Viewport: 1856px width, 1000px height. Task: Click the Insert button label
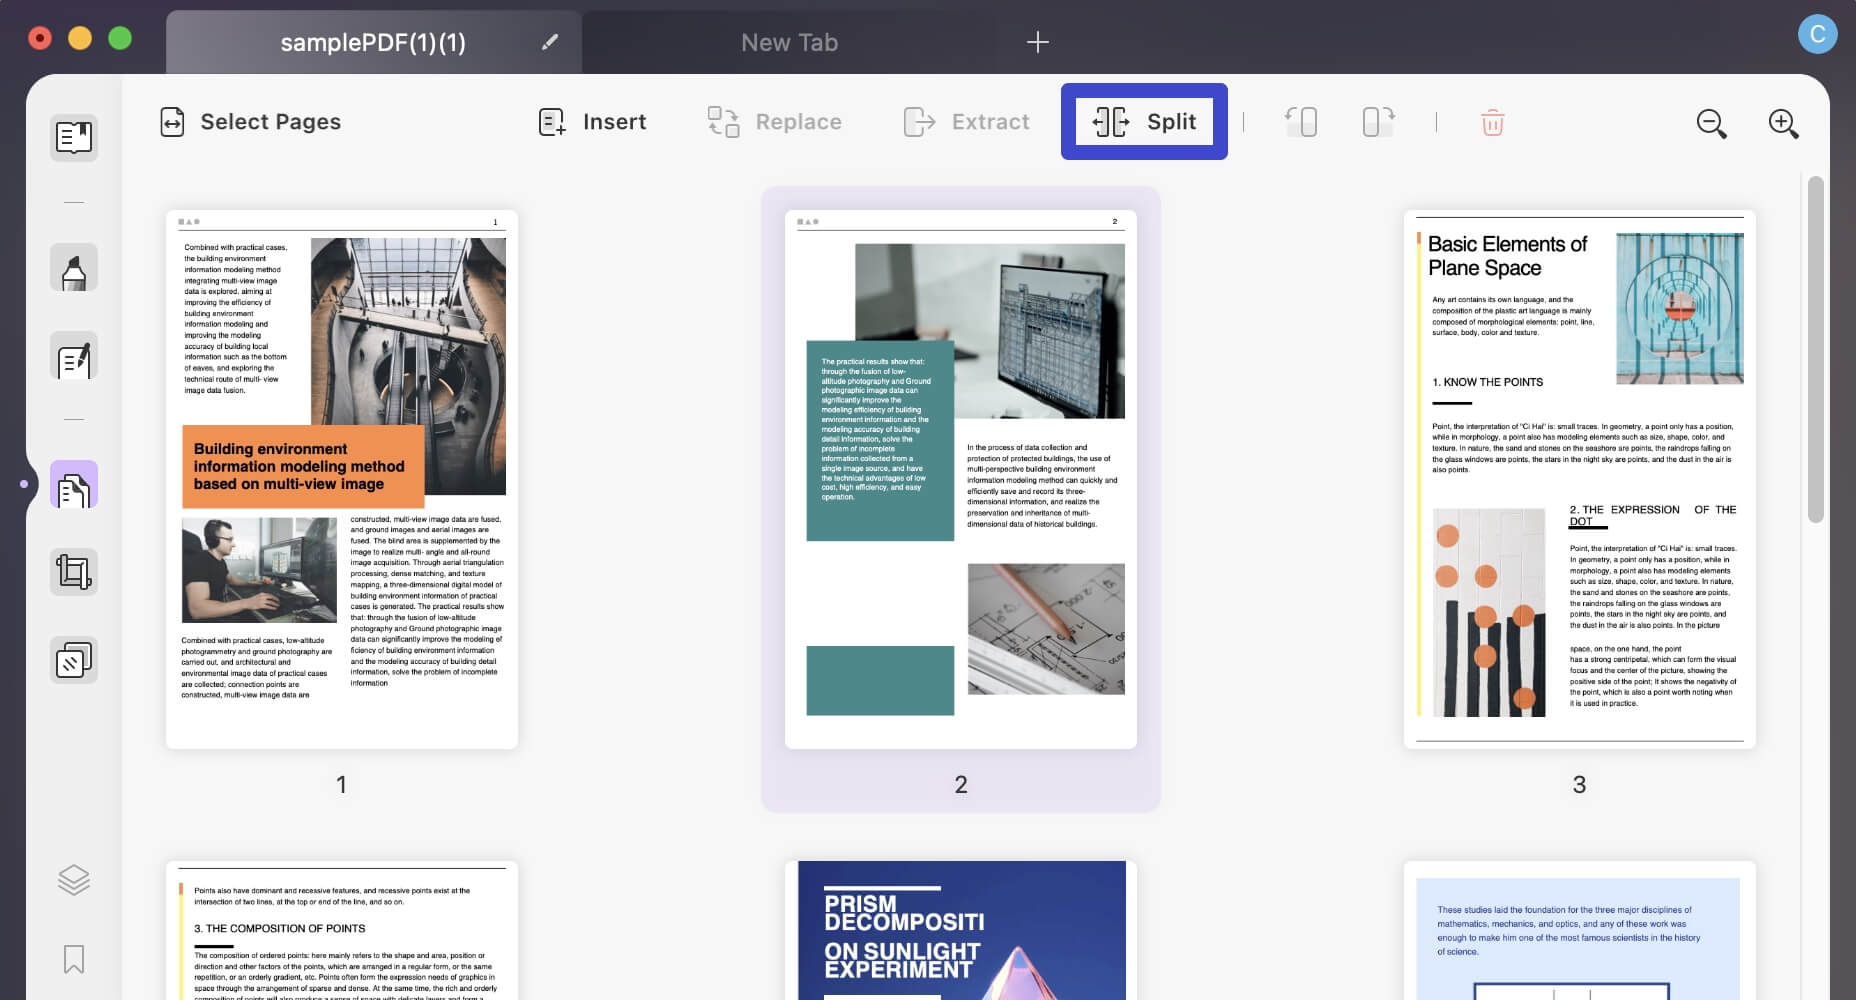(x=614, y=122)
